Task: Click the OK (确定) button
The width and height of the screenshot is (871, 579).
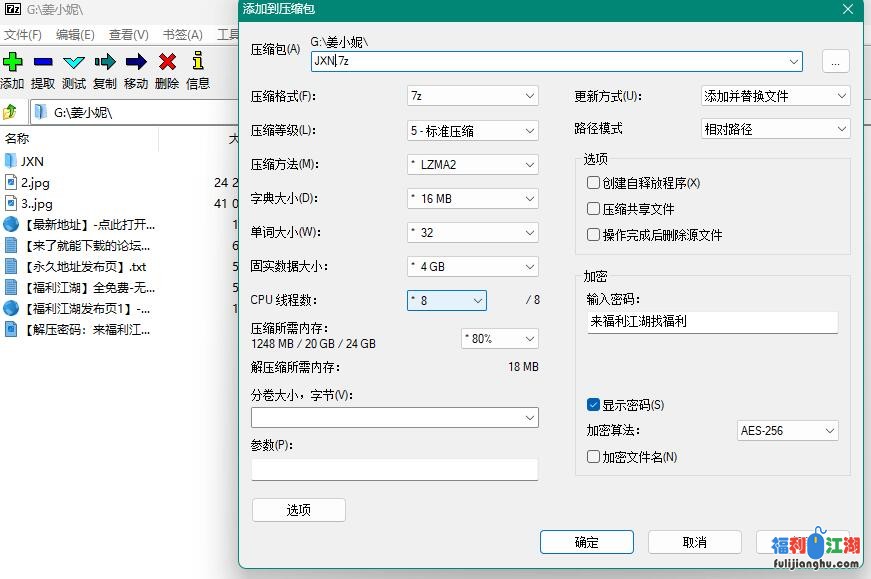Action: coord(587,542)
